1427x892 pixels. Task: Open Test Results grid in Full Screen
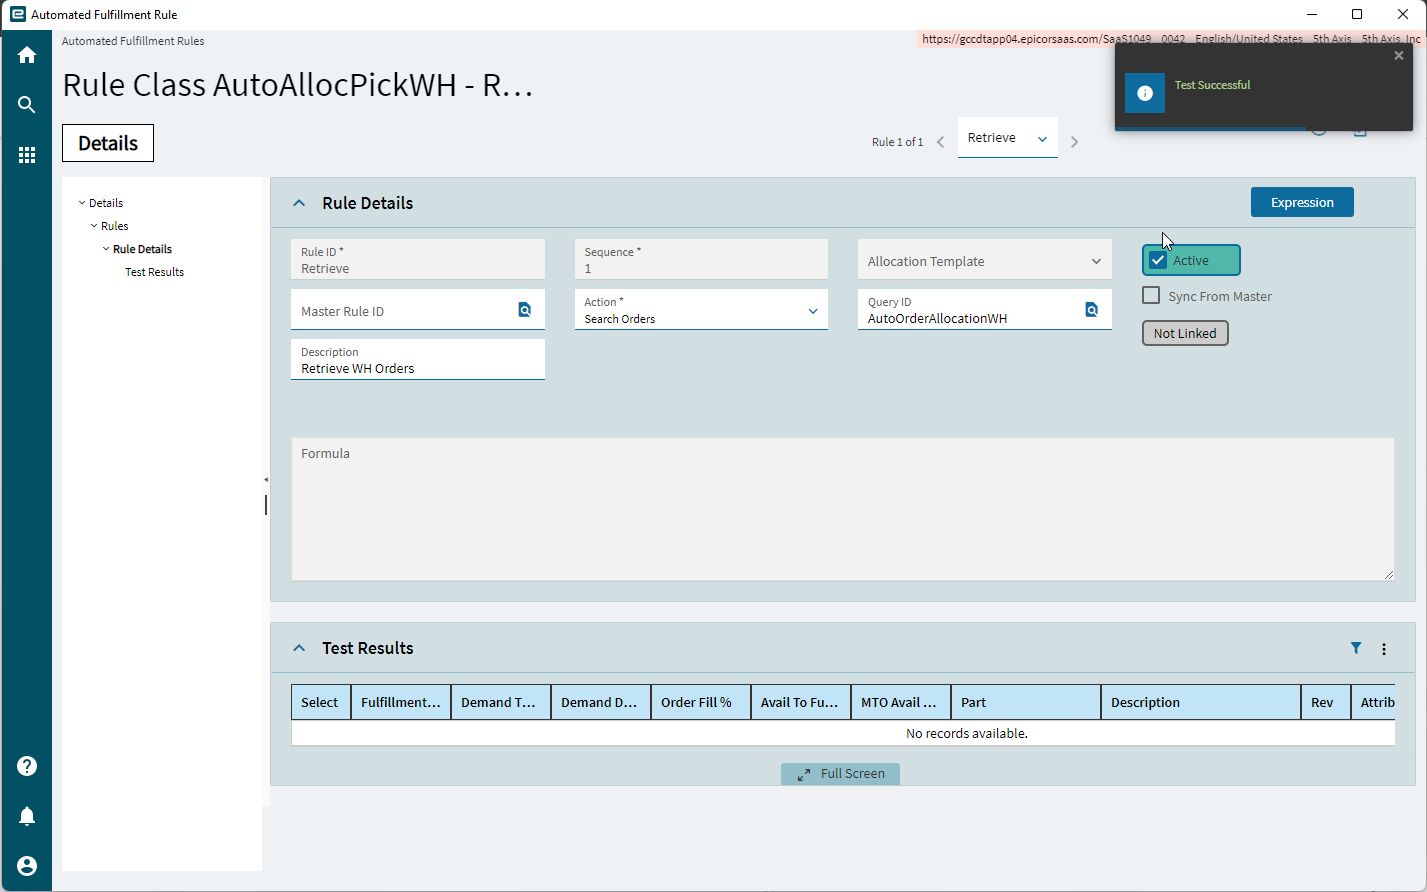click(840, 774)
